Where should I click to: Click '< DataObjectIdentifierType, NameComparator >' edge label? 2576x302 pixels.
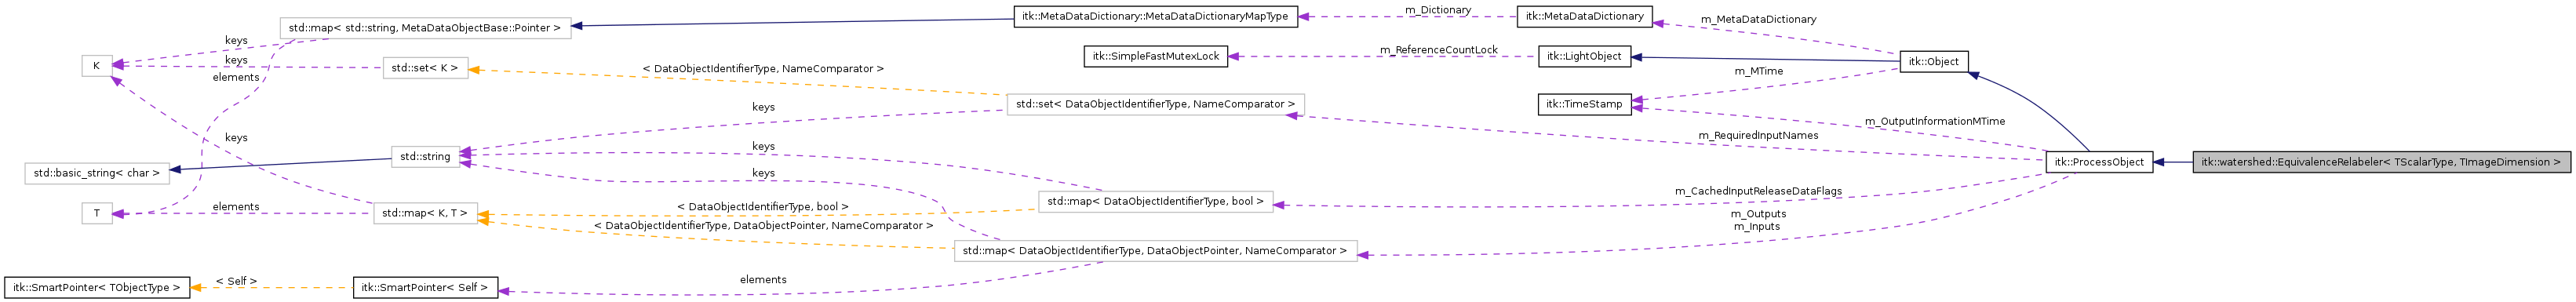[763, 68]
